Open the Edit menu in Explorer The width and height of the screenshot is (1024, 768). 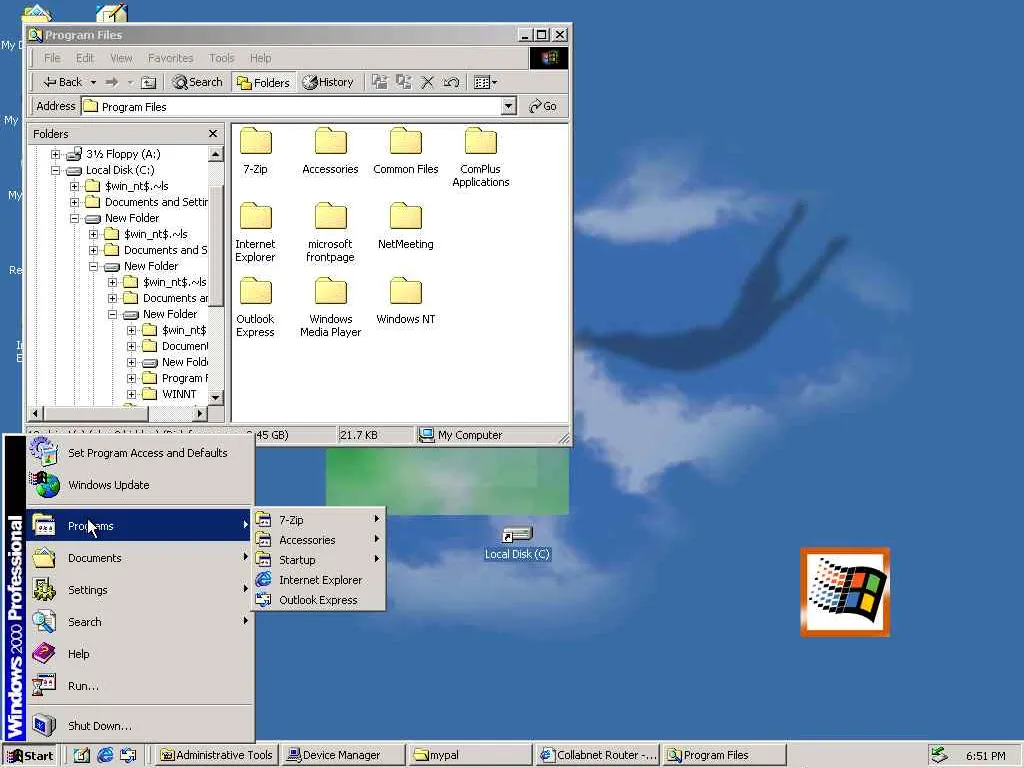pos(85,58)
